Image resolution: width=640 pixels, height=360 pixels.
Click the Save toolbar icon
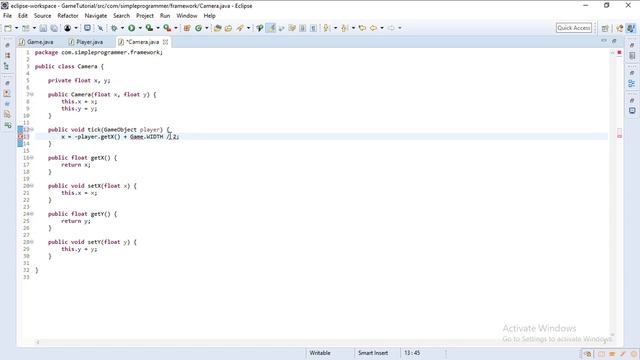[43, 28]
